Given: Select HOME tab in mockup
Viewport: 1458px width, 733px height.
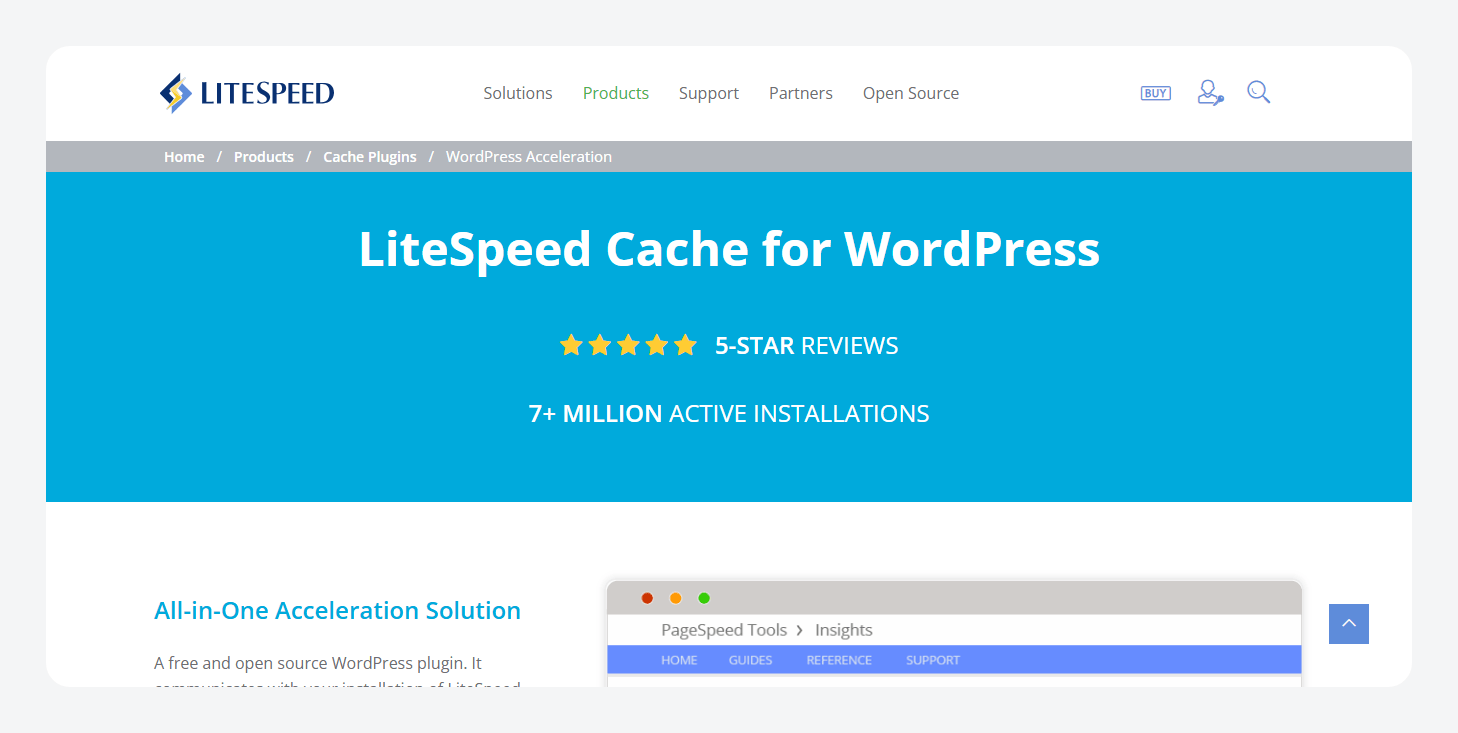Looking at the screenshot, I should click(679, 660).
